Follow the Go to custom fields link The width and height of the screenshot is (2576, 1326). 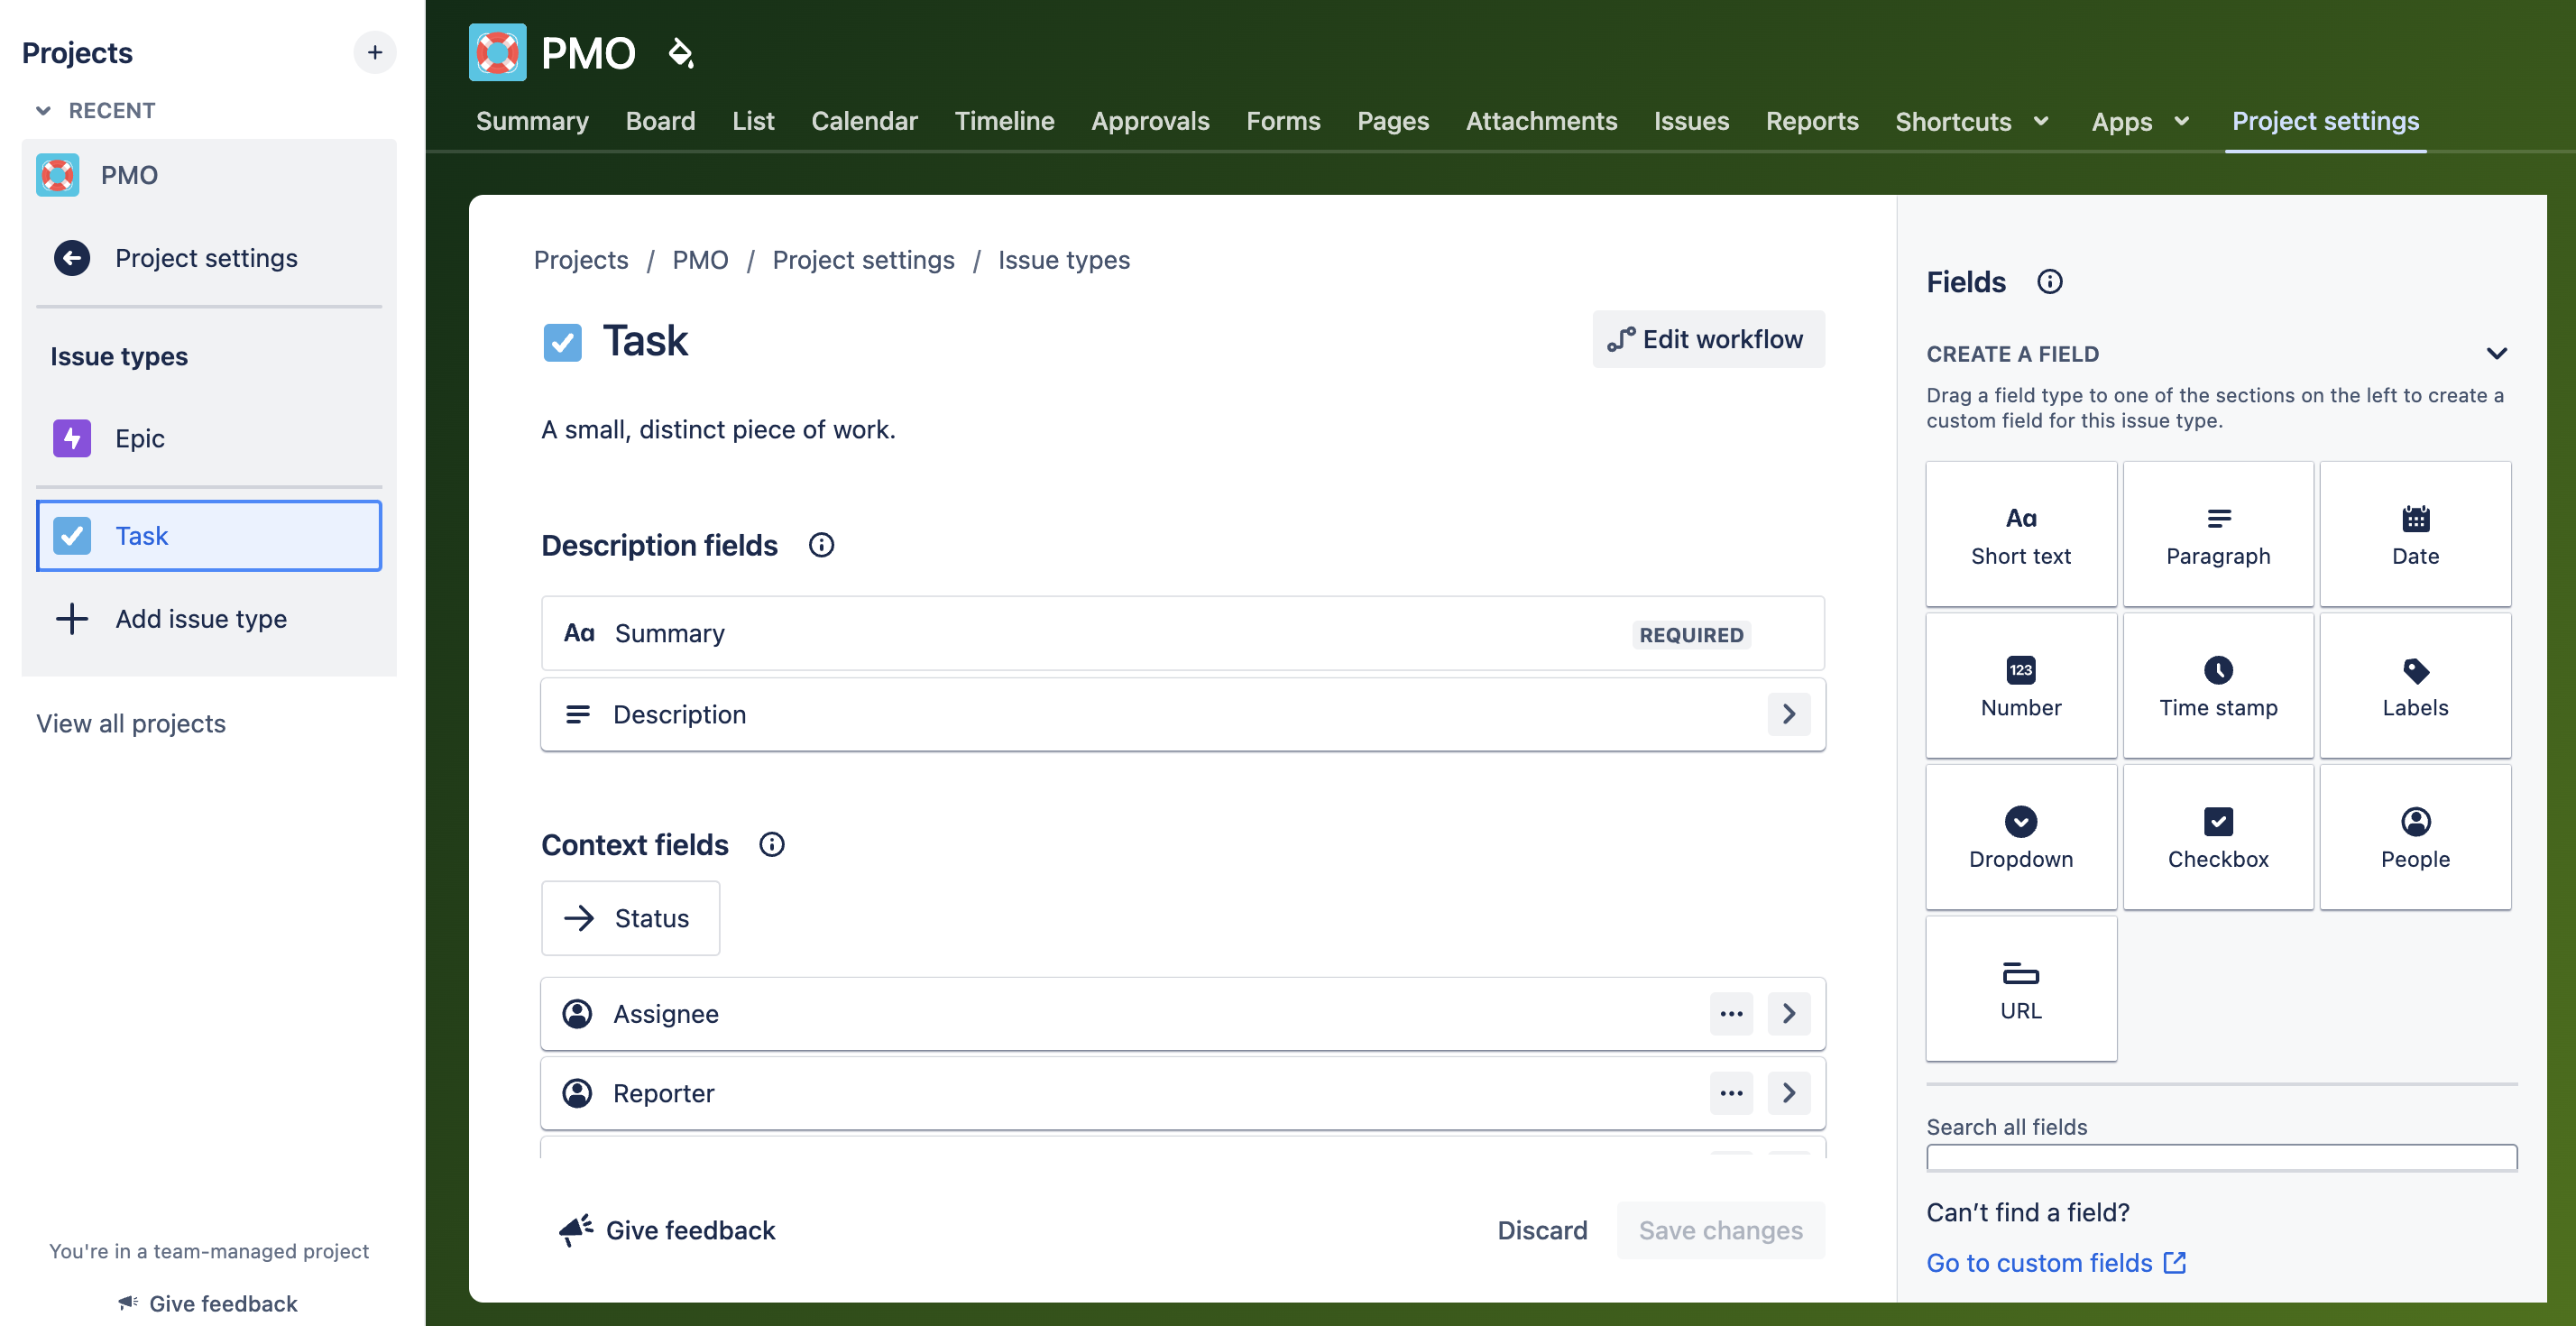tap(2040, 1262)
